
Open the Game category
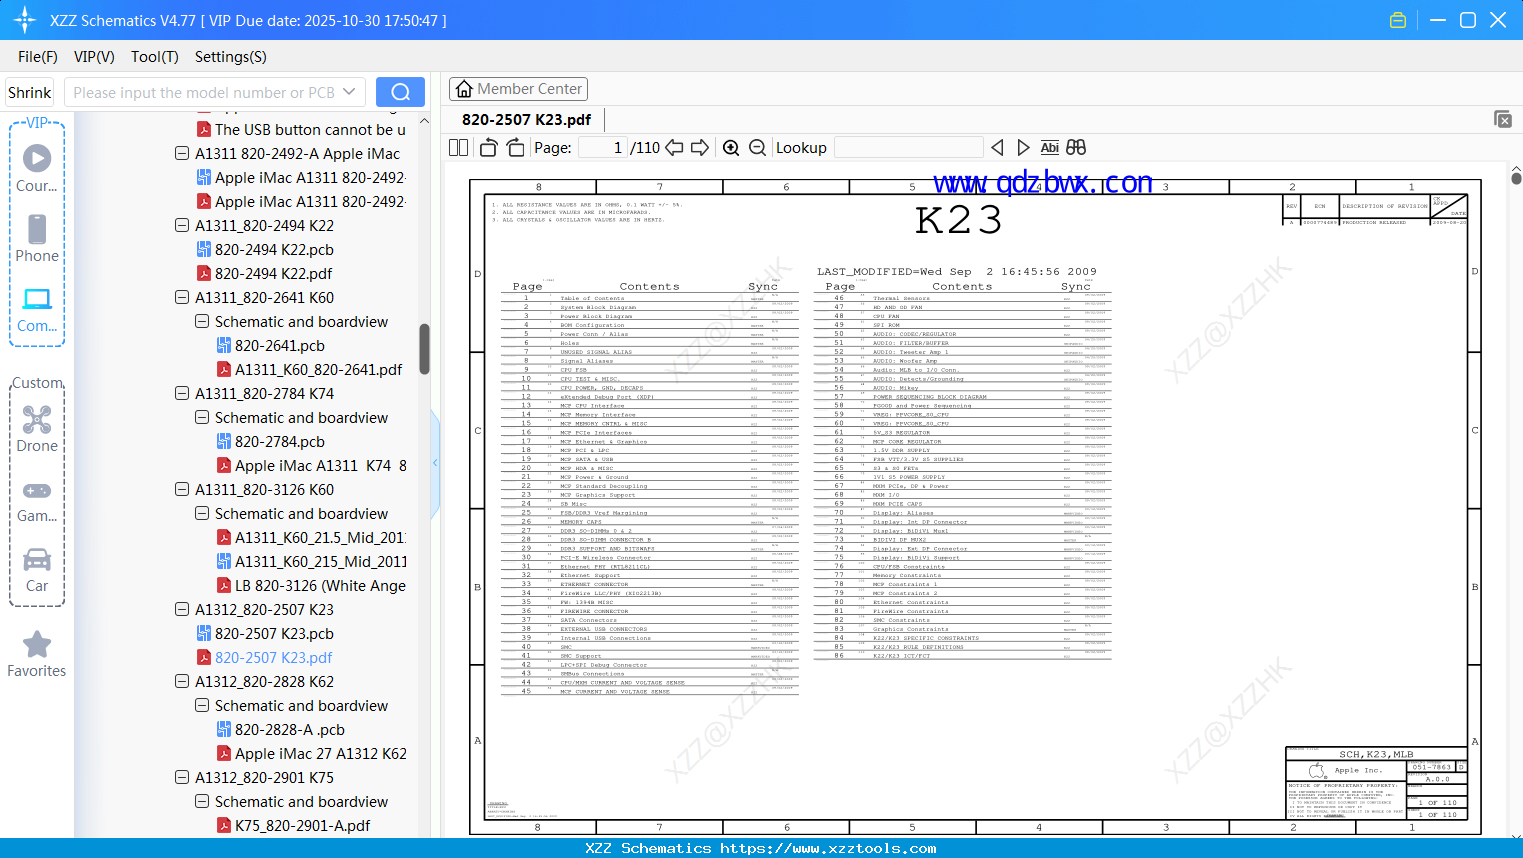tap(37, 501)
